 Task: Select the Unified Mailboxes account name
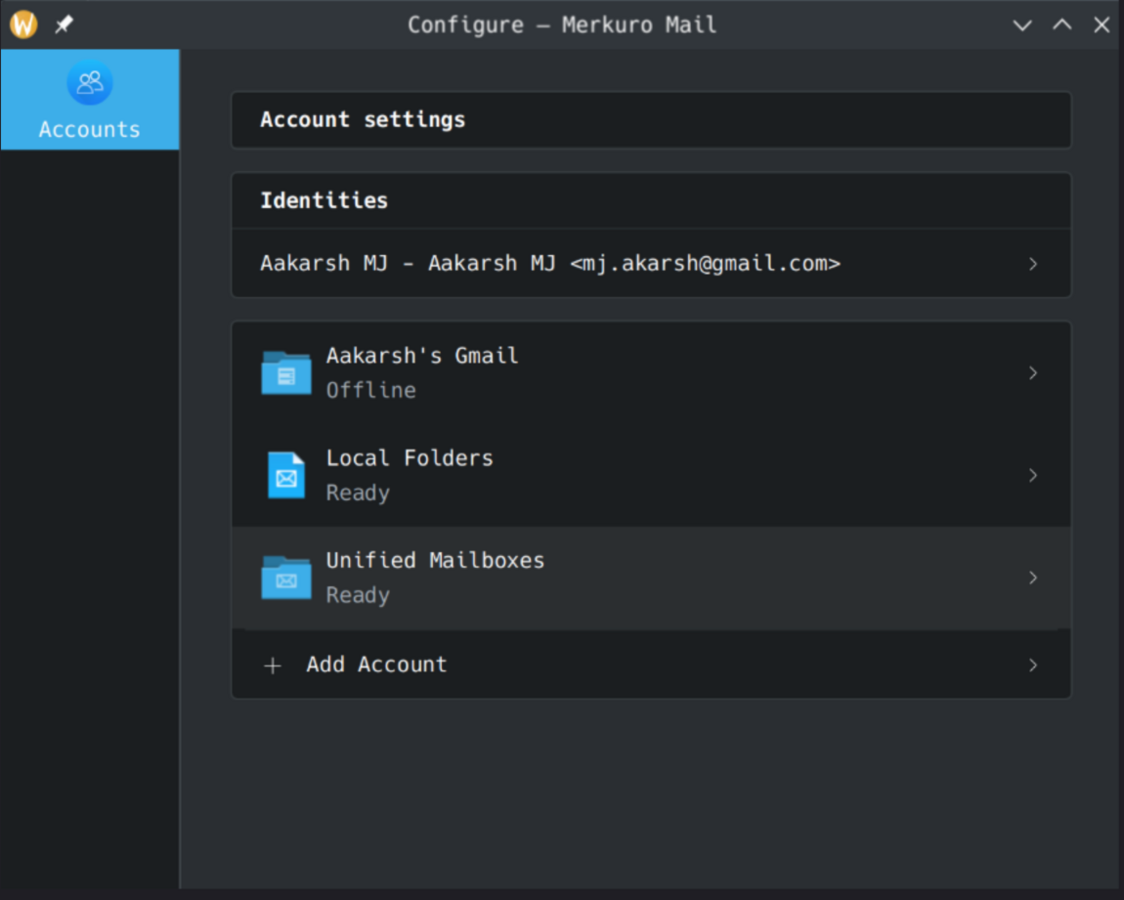coord(435,561)
